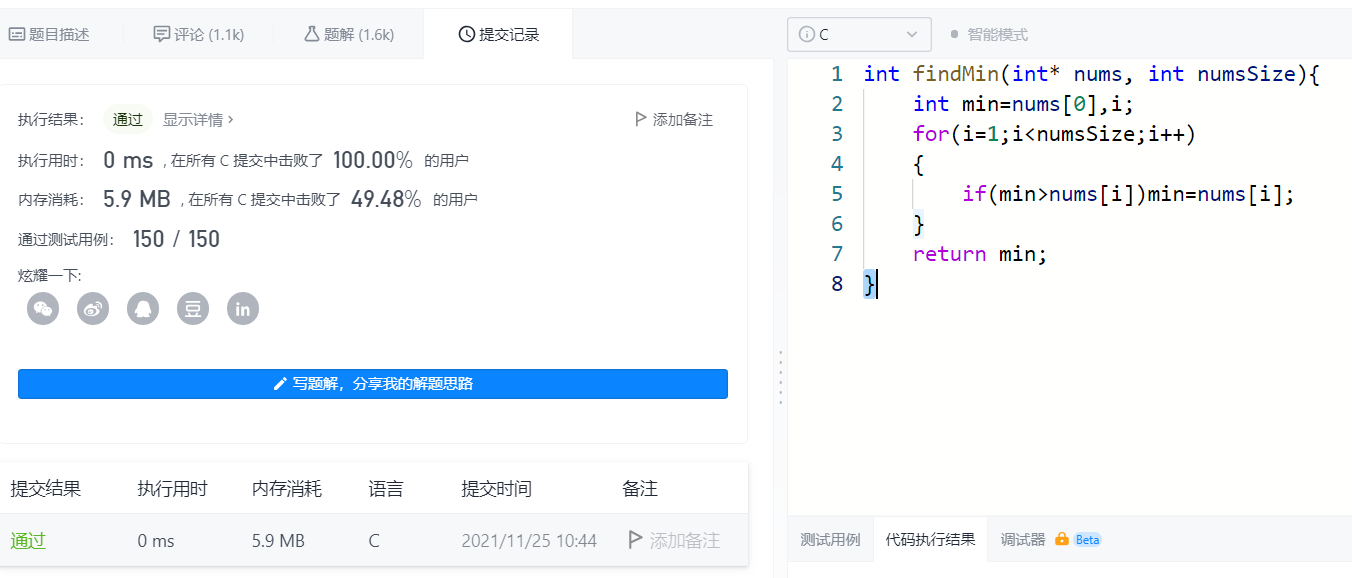Screen dimensions: 1352x578
Task: Expand 显示详情 result details
Action: tap(198, 119)
